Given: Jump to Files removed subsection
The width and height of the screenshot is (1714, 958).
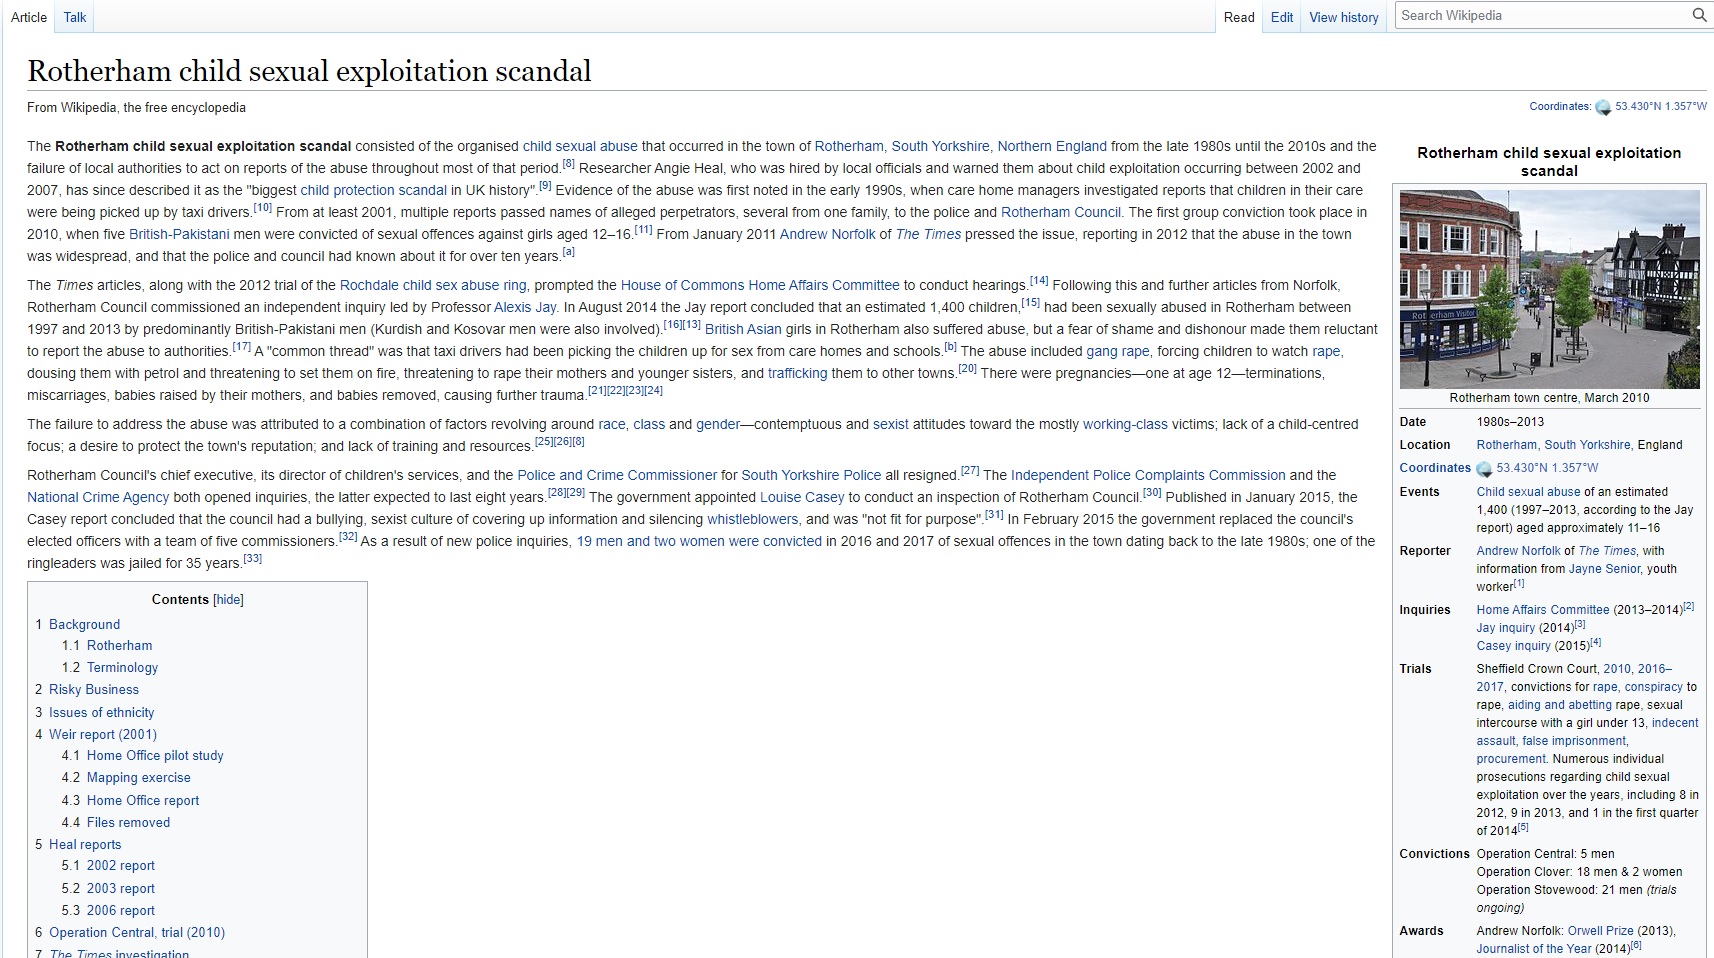Looking at the screenshot, I should click(128, 822).
